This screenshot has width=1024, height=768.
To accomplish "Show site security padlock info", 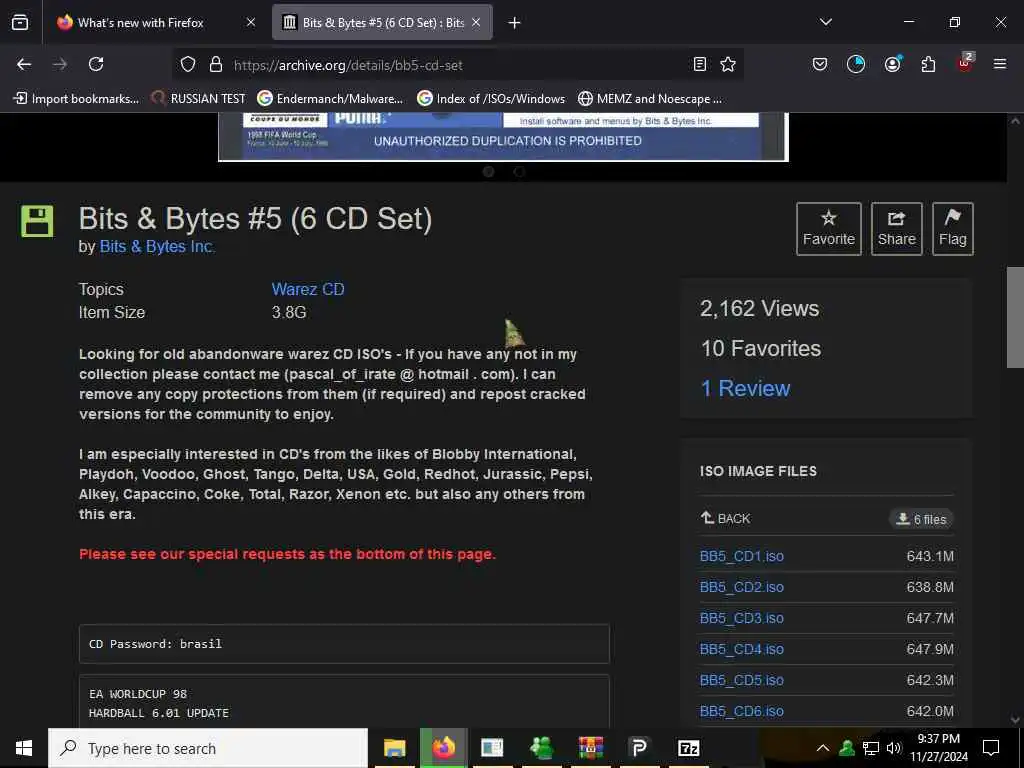I will click(x=216, y=64).
